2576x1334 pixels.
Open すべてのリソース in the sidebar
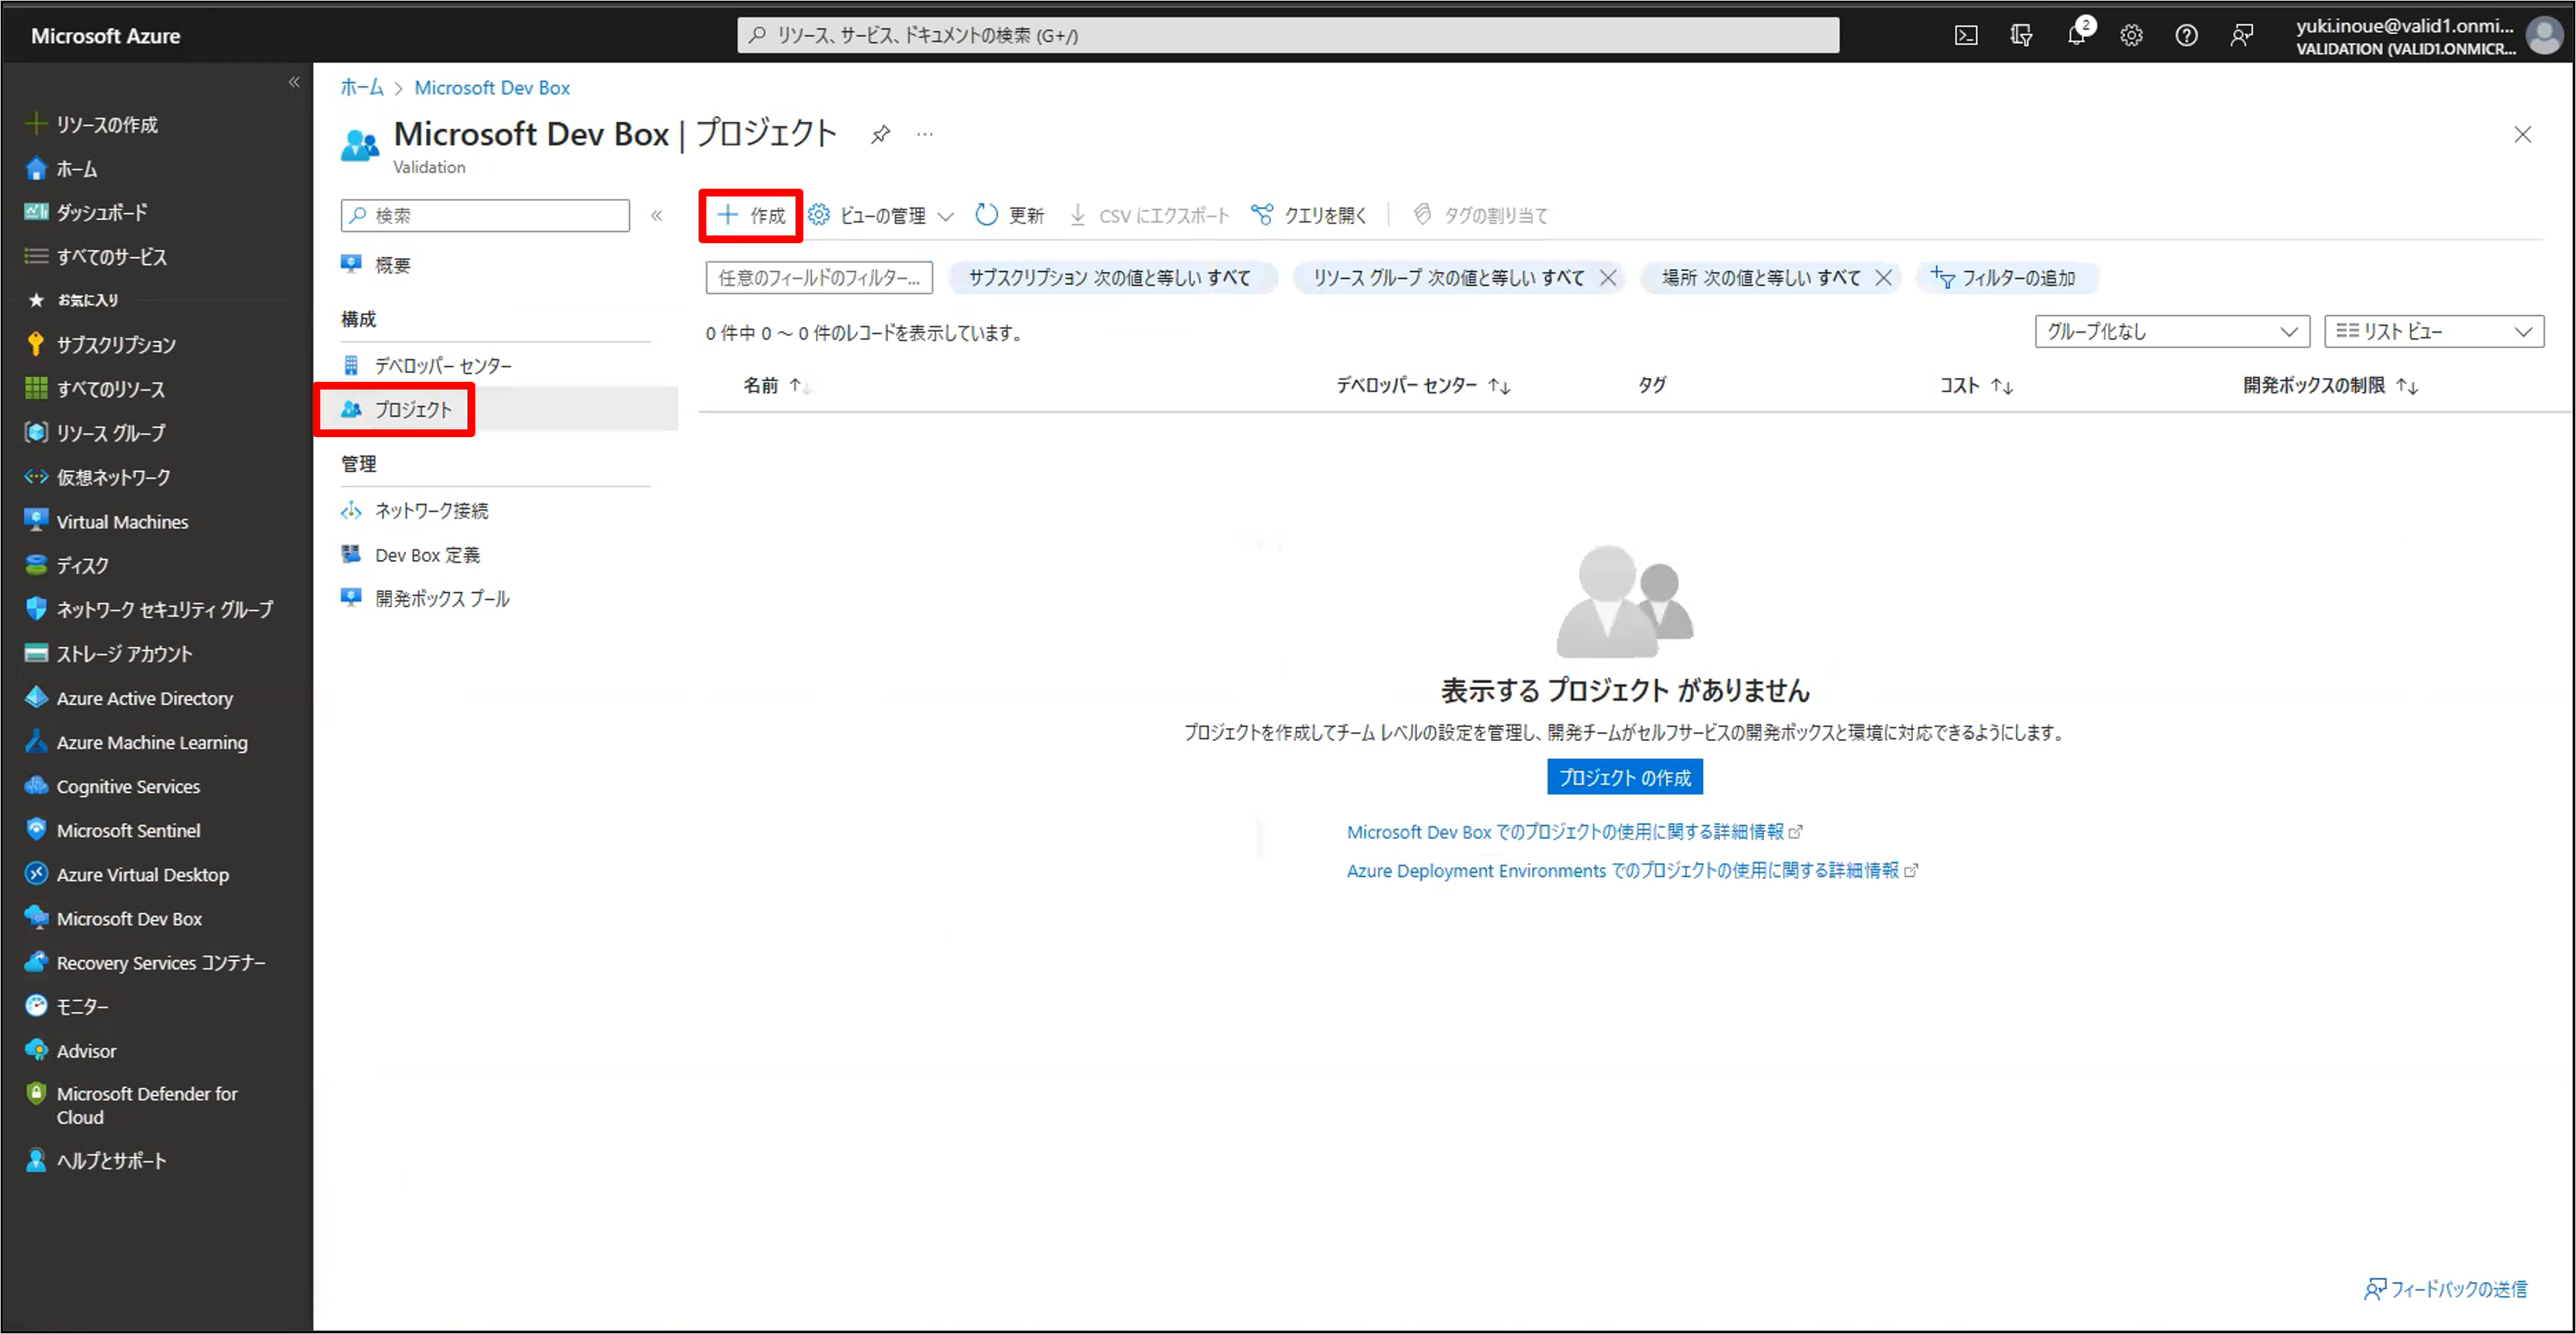click(x=110, y=389)
